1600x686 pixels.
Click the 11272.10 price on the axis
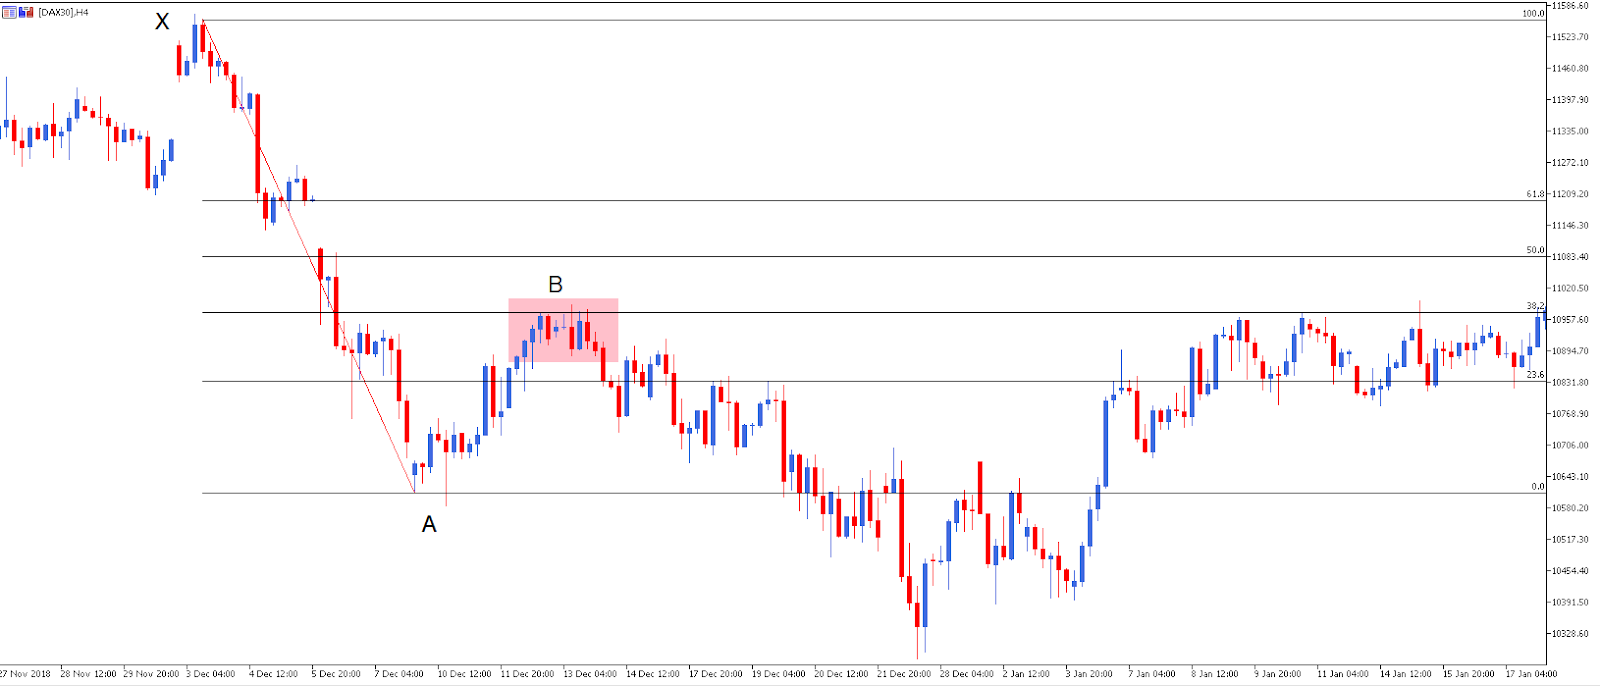pos(1570,163)
